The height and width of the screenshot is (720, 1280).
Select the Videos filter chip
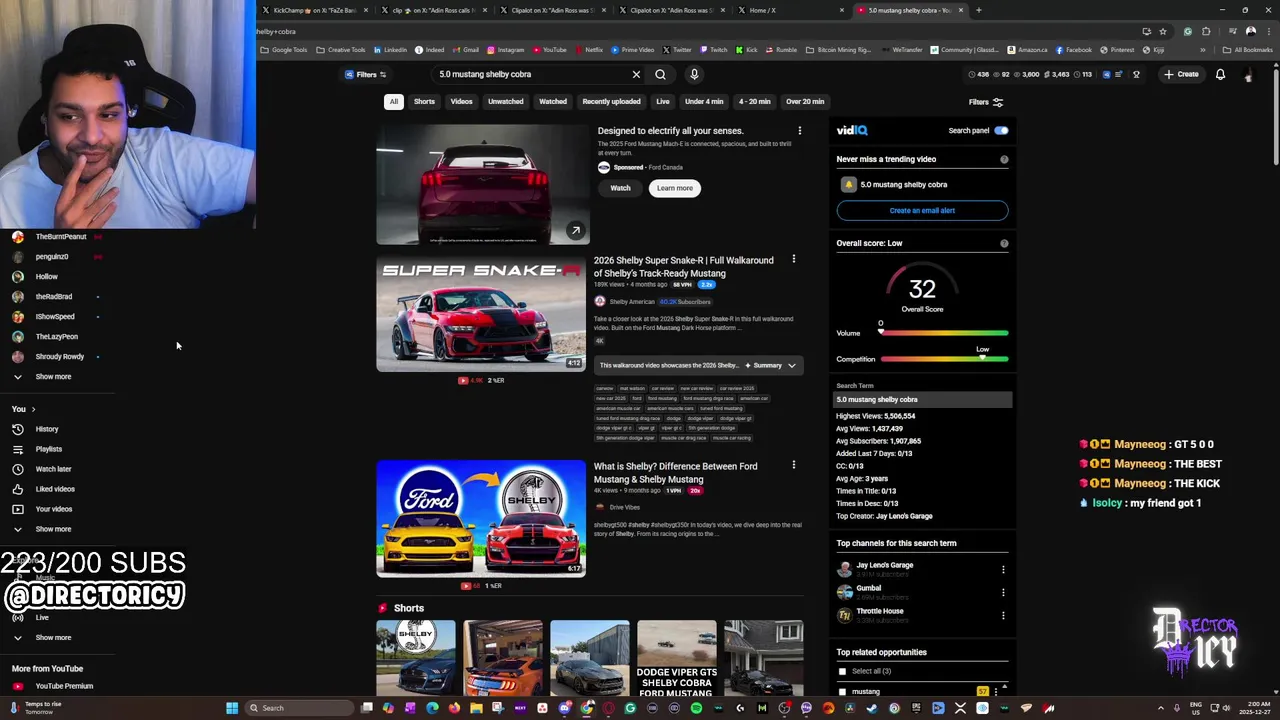click(x=461, y=101)
